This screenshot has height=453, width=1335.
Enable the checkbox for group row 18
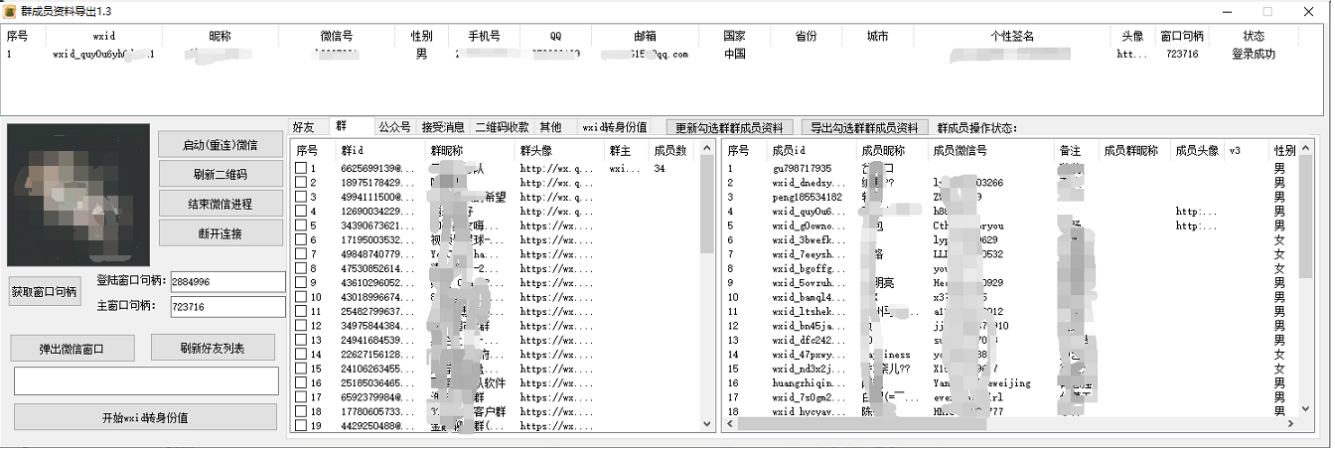click(301, 412)
